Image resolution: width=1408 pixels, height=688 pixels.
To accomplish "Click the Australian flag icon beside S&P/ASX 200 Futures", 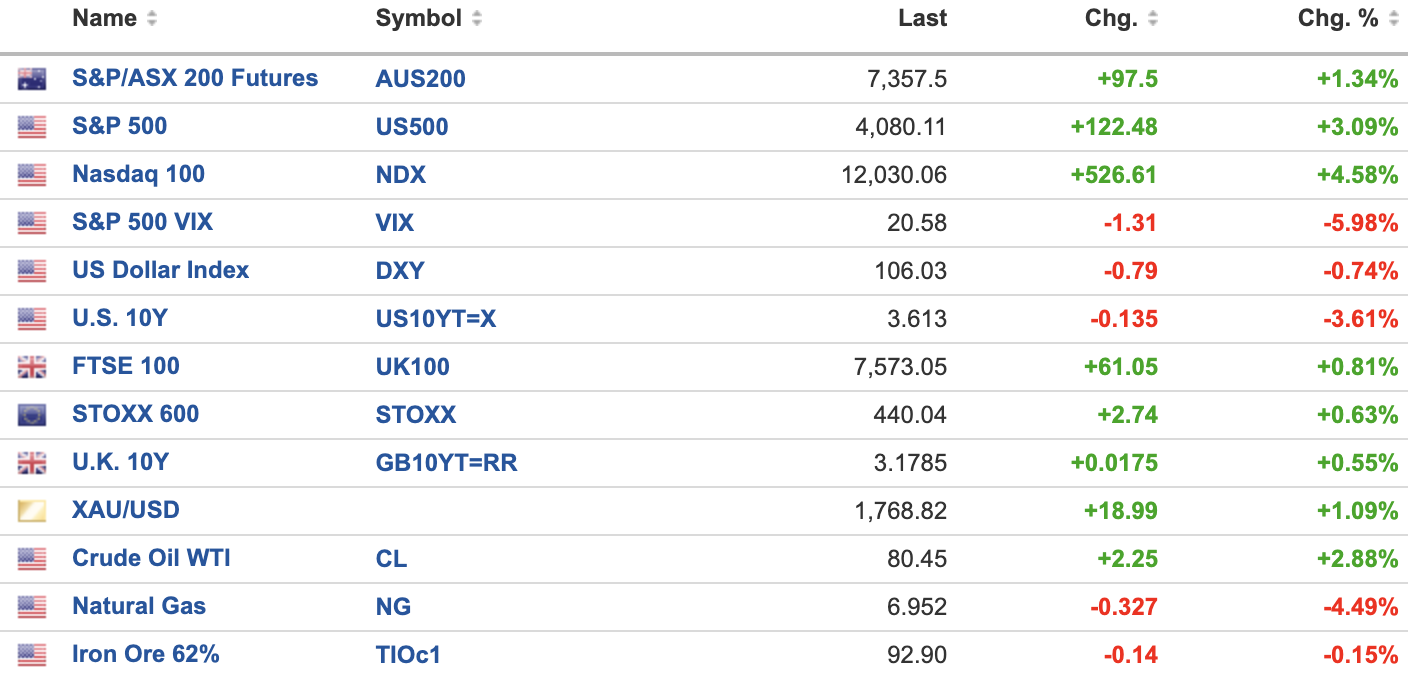I will [x=32, y=79].
